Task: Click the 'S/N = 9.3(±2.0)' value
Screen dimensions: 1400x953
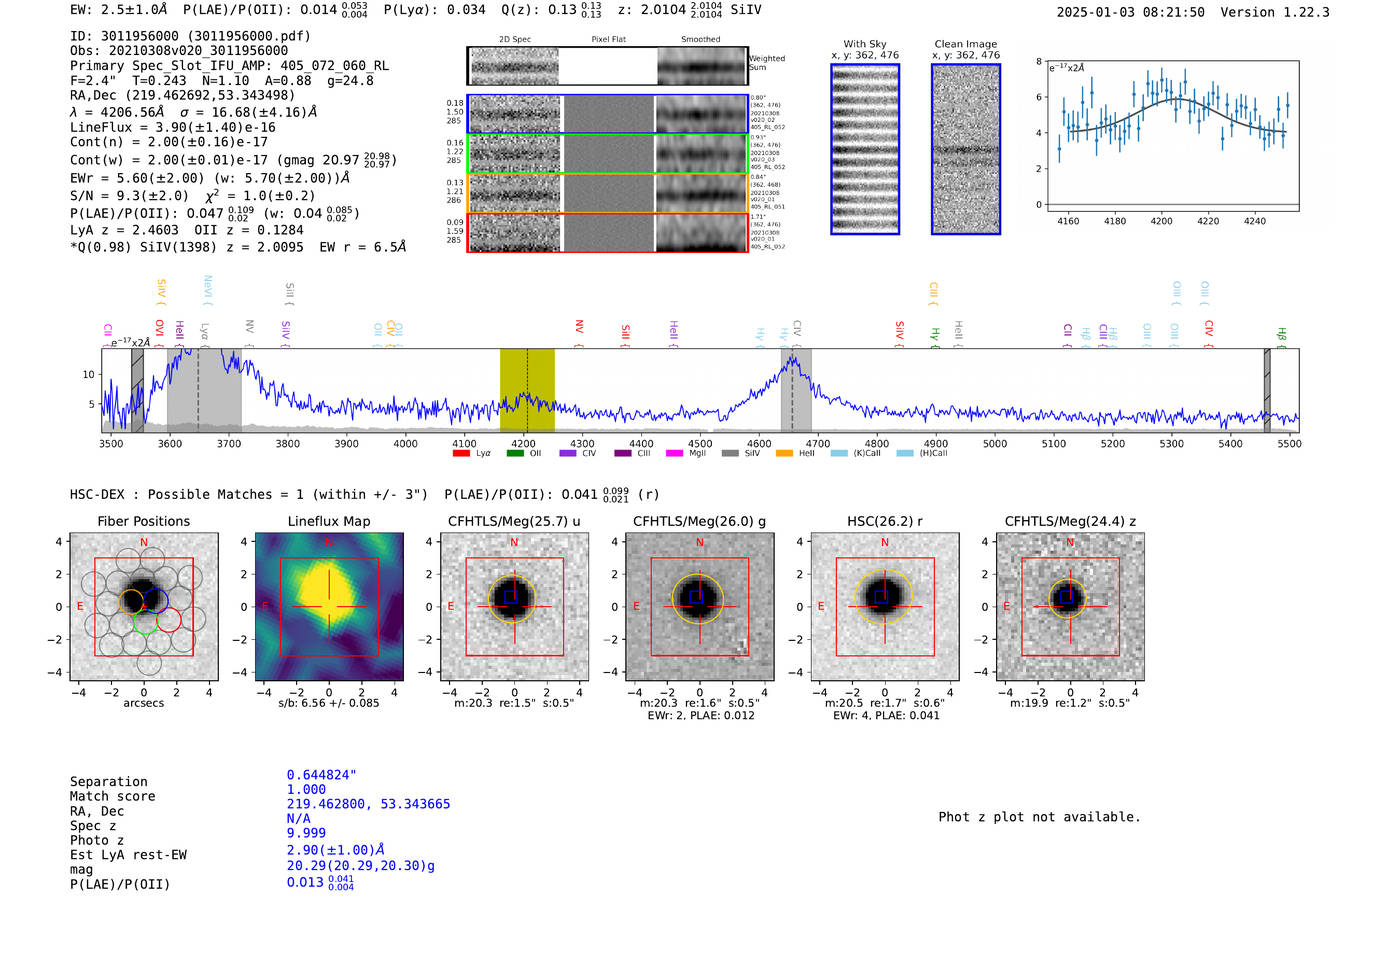Action: (x=129, y=196)
